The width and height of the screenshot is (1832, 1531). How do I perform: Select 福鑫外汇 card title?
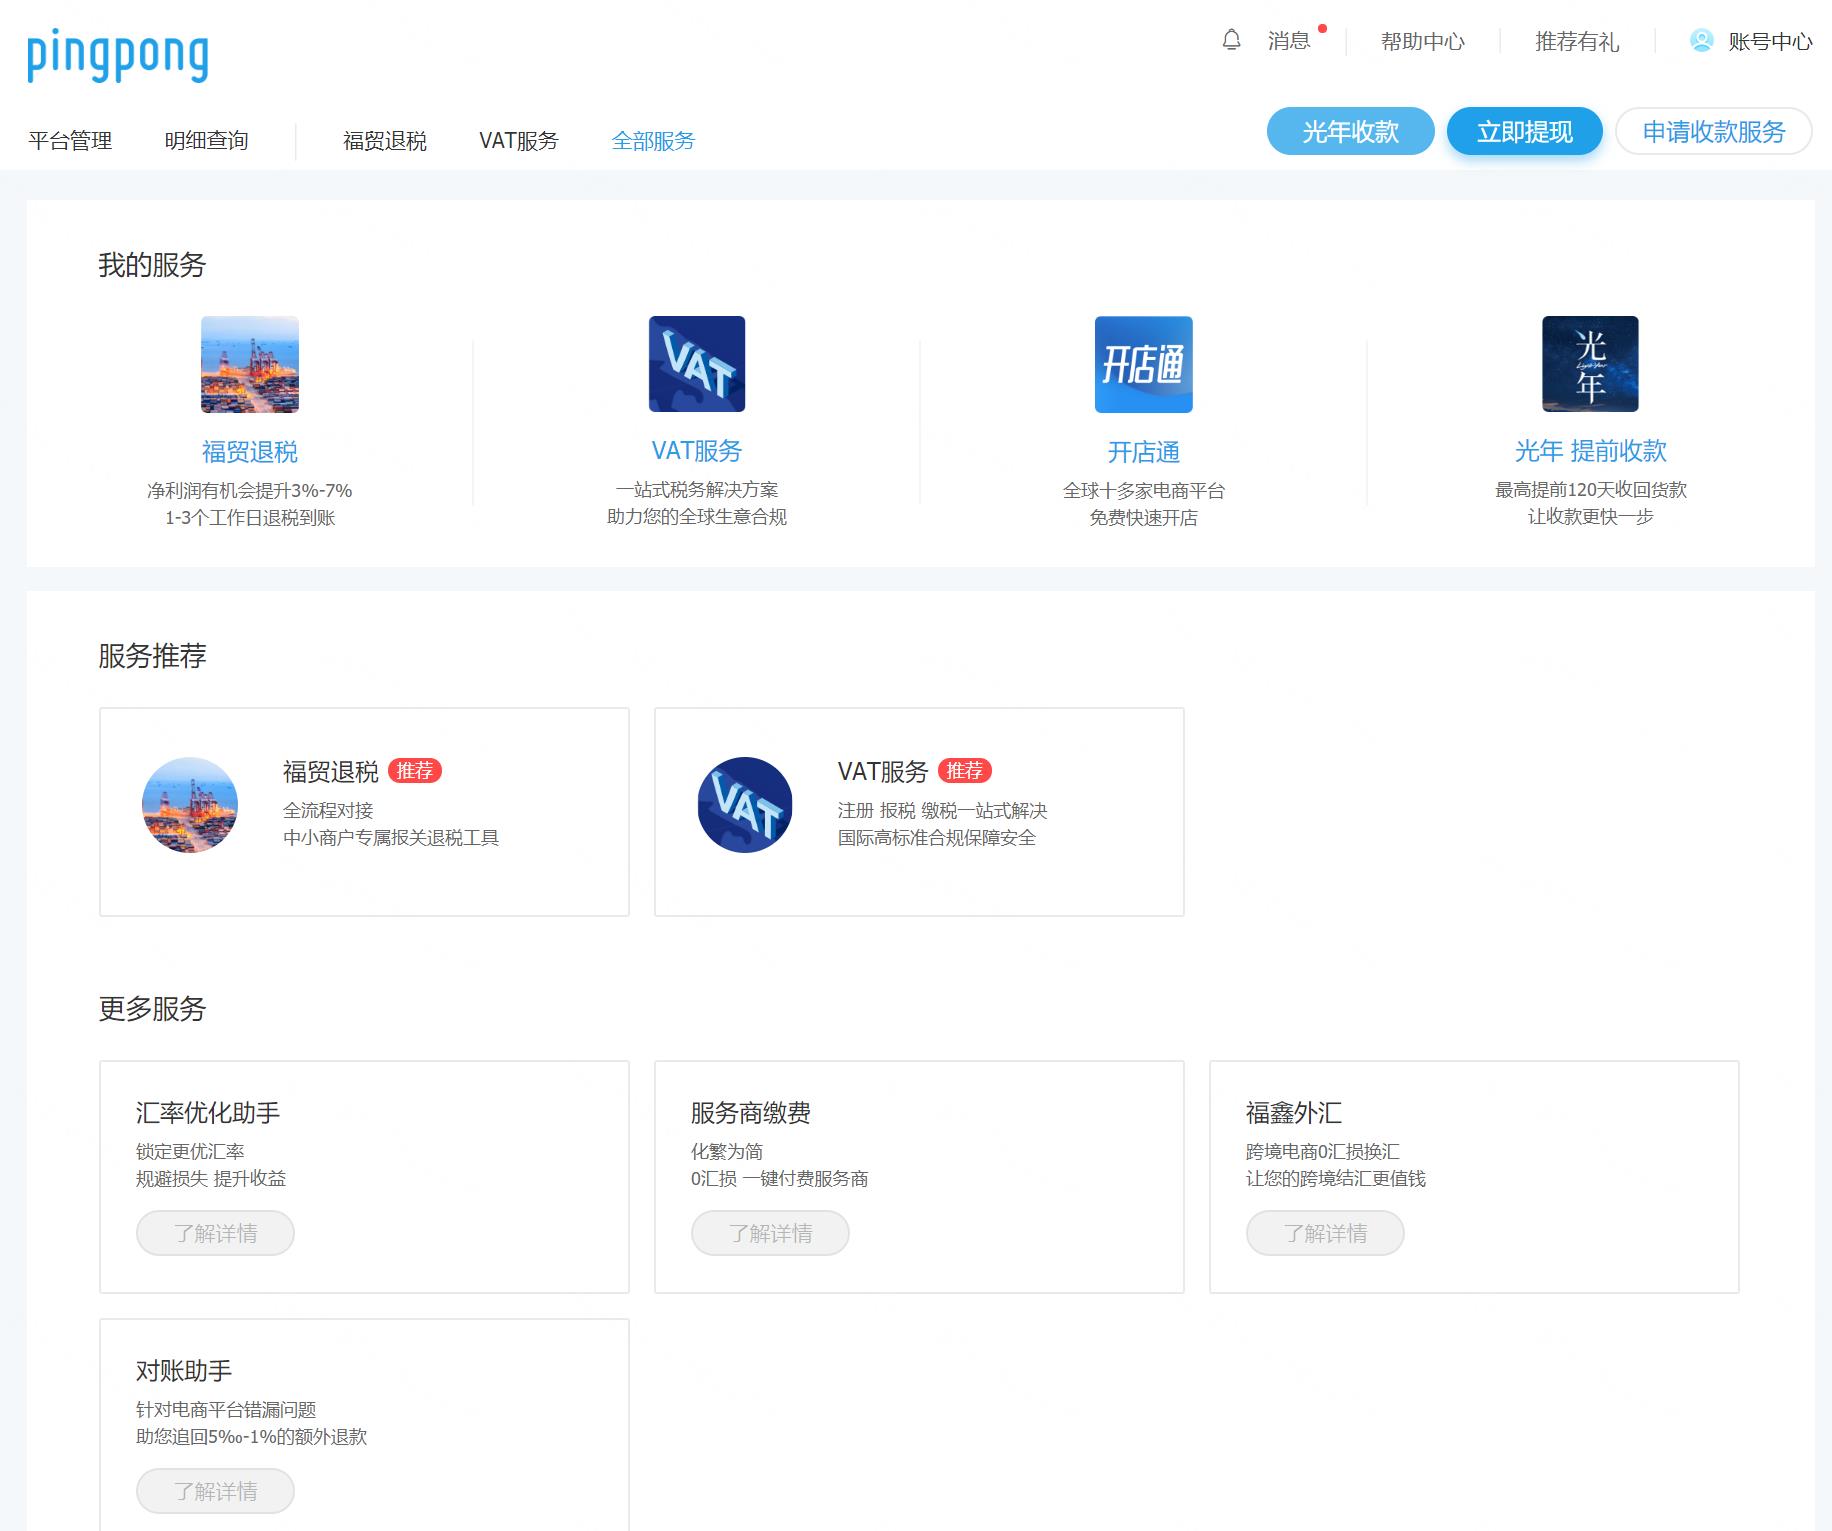point(1294,1113)
